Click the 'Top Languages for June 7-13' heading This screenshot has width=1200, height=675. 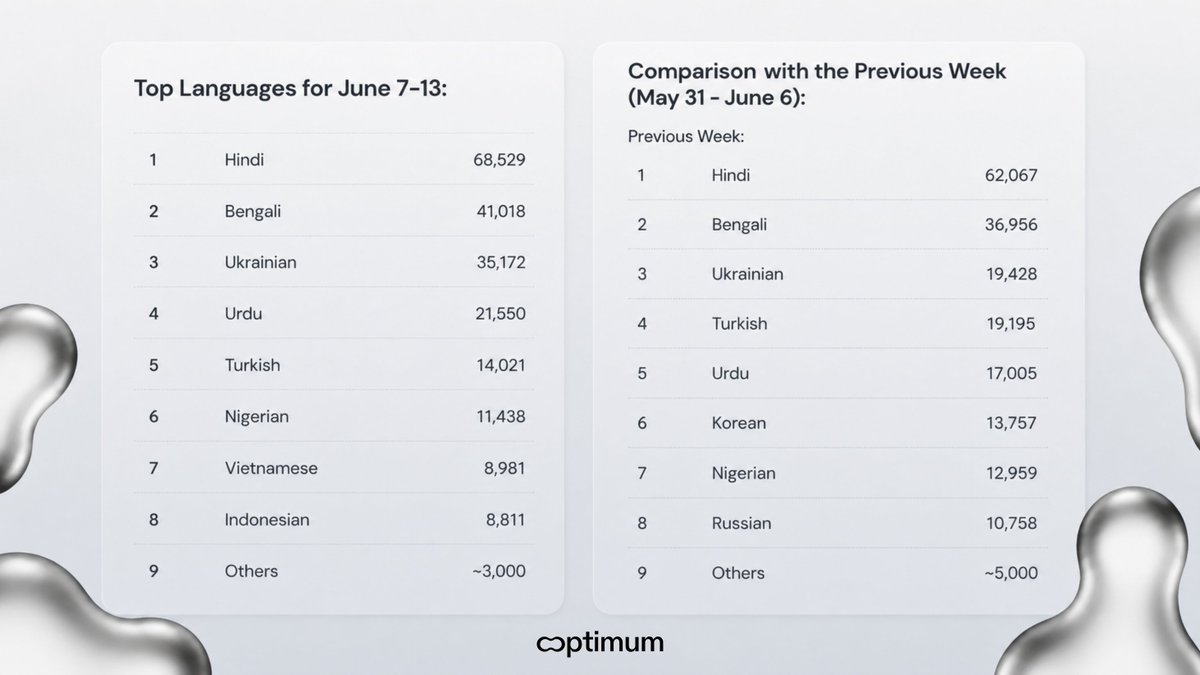290,88
